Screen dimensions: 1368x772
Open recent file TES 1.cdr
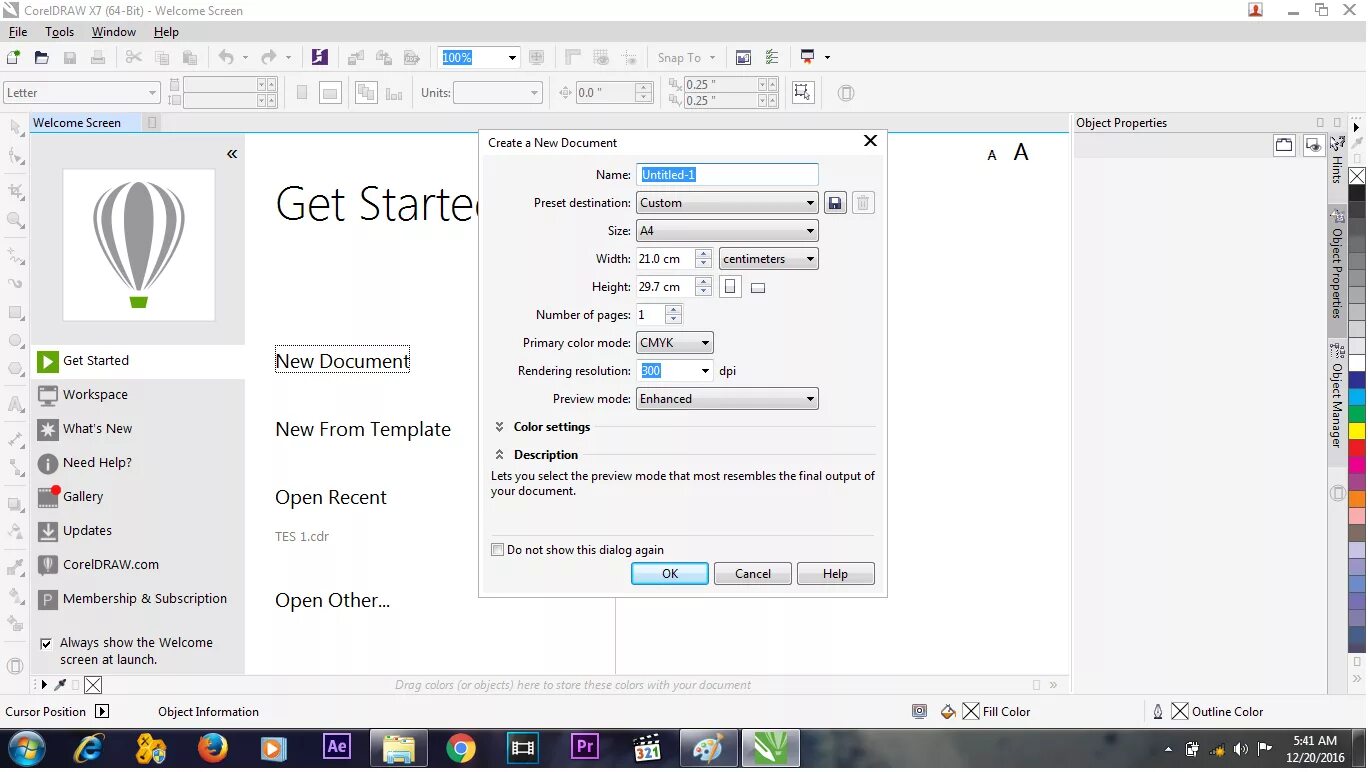click(x=302, y=537)
